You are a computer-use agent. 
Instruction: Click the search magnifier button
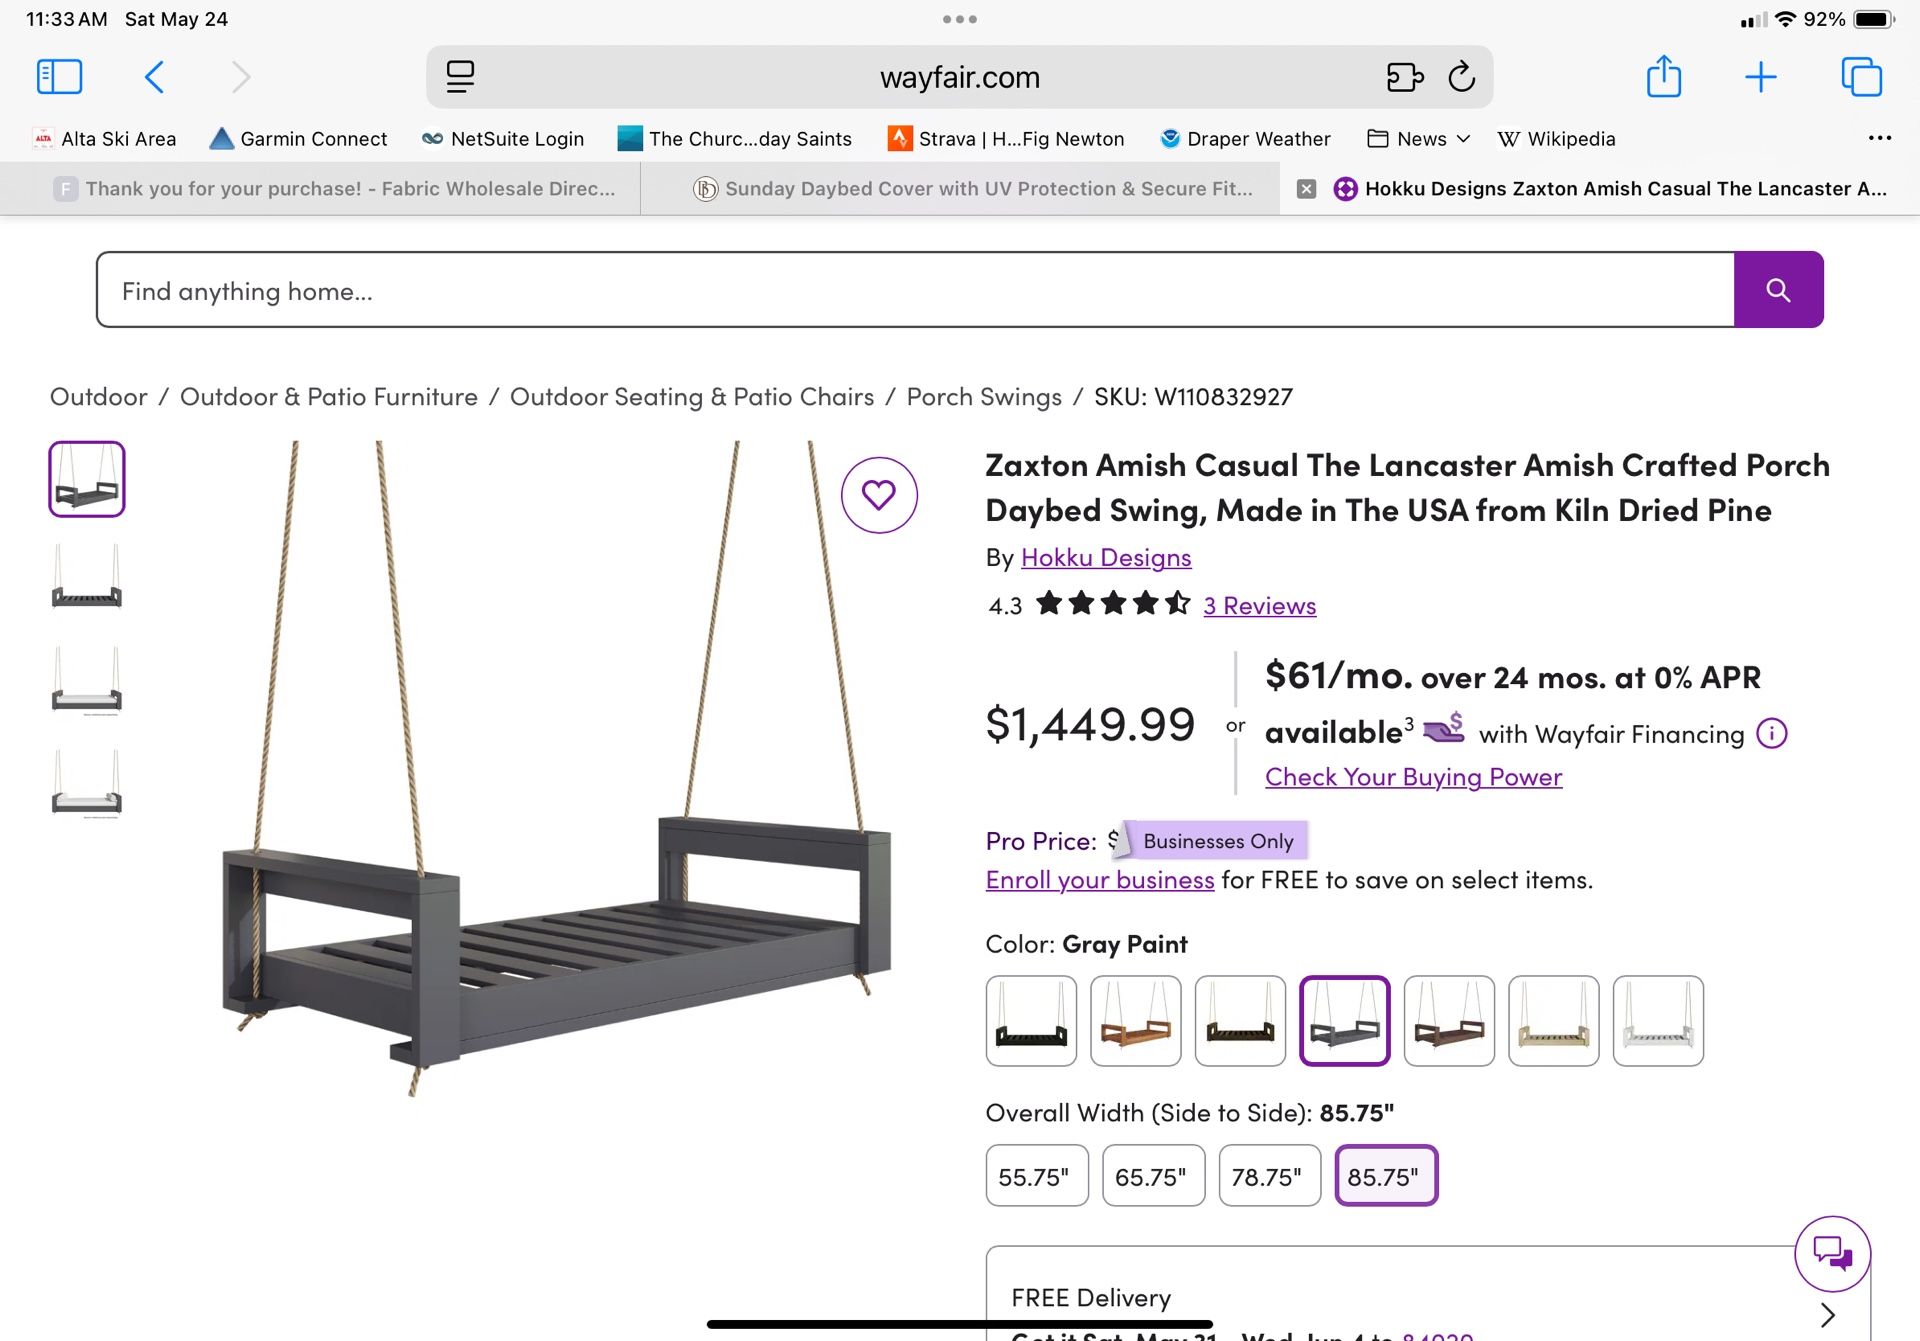coord(1778,290)
